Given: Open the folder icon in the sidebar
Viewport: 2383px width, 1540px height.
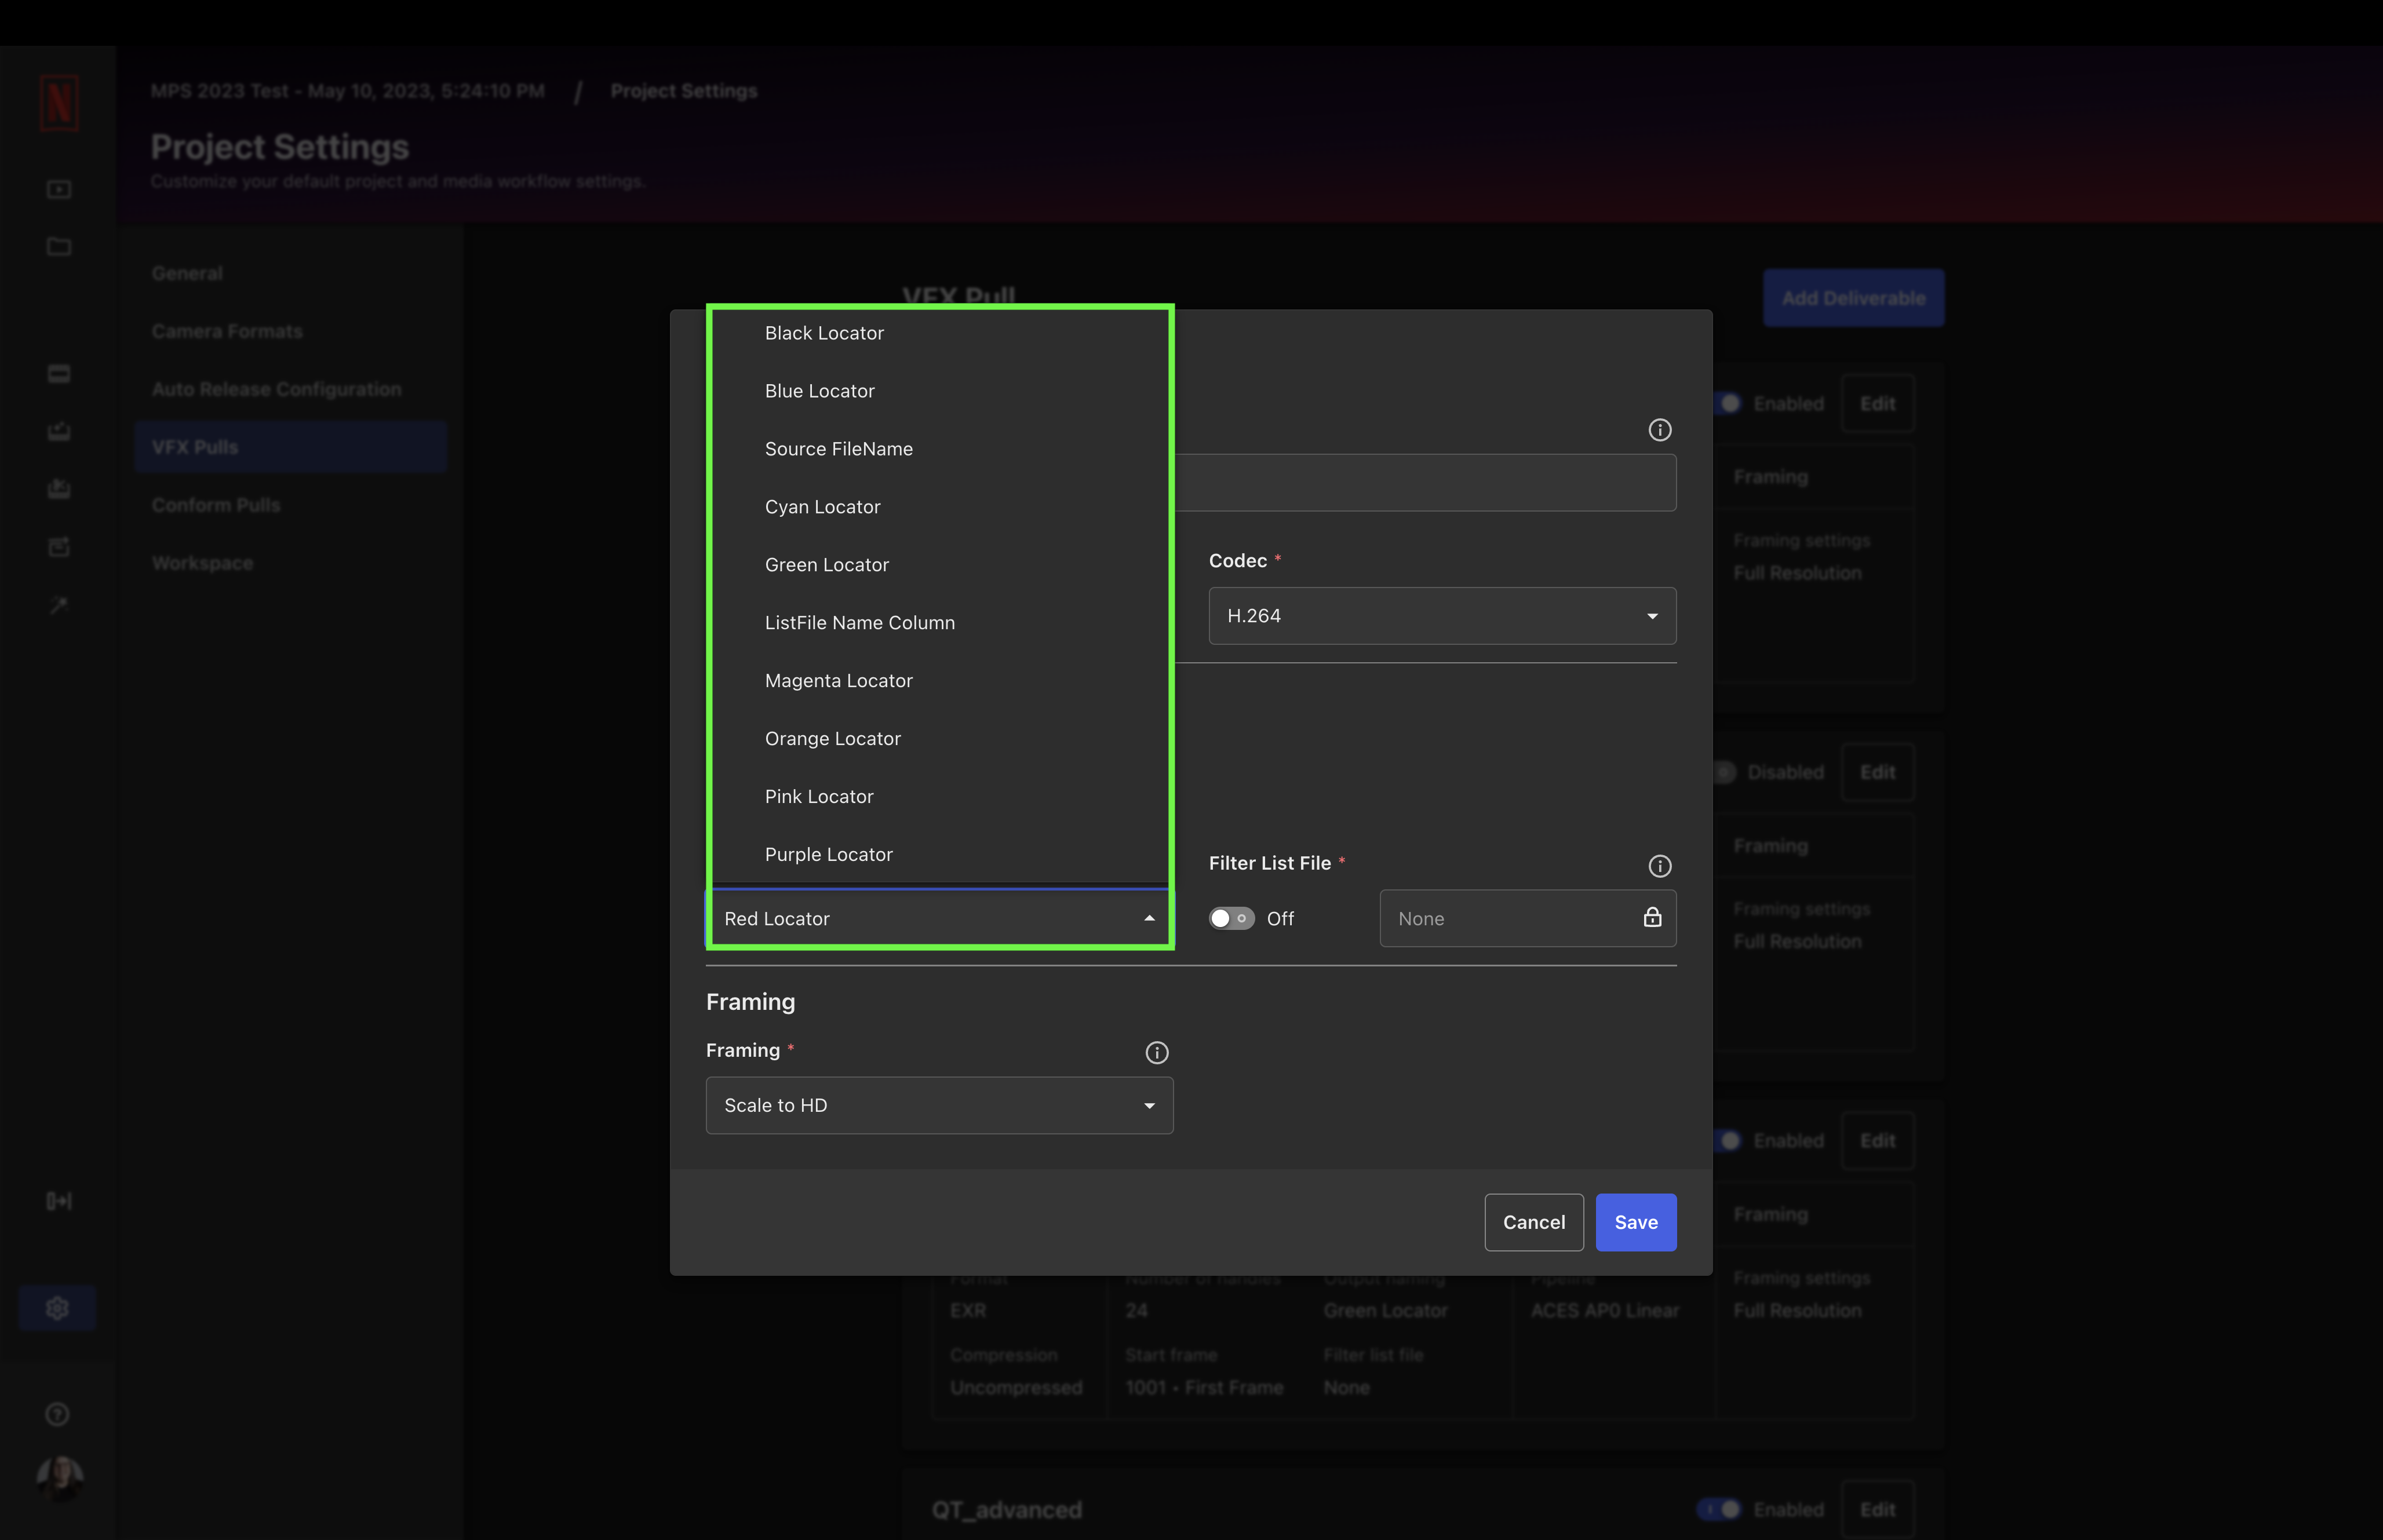Looking at the screenshot, I should pyautogui.click(x=59, y=247).
